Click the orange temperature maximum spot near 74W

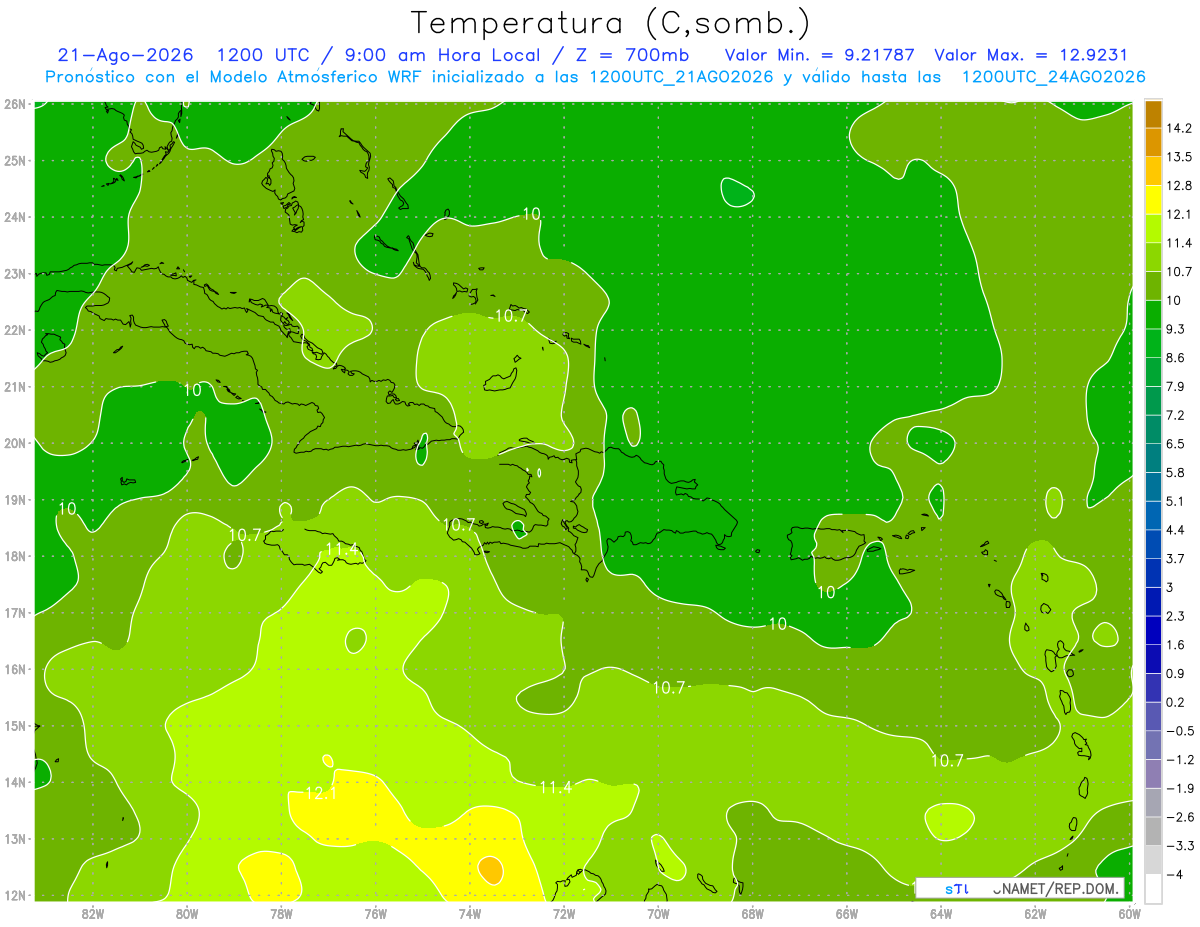tap(490, 869)
